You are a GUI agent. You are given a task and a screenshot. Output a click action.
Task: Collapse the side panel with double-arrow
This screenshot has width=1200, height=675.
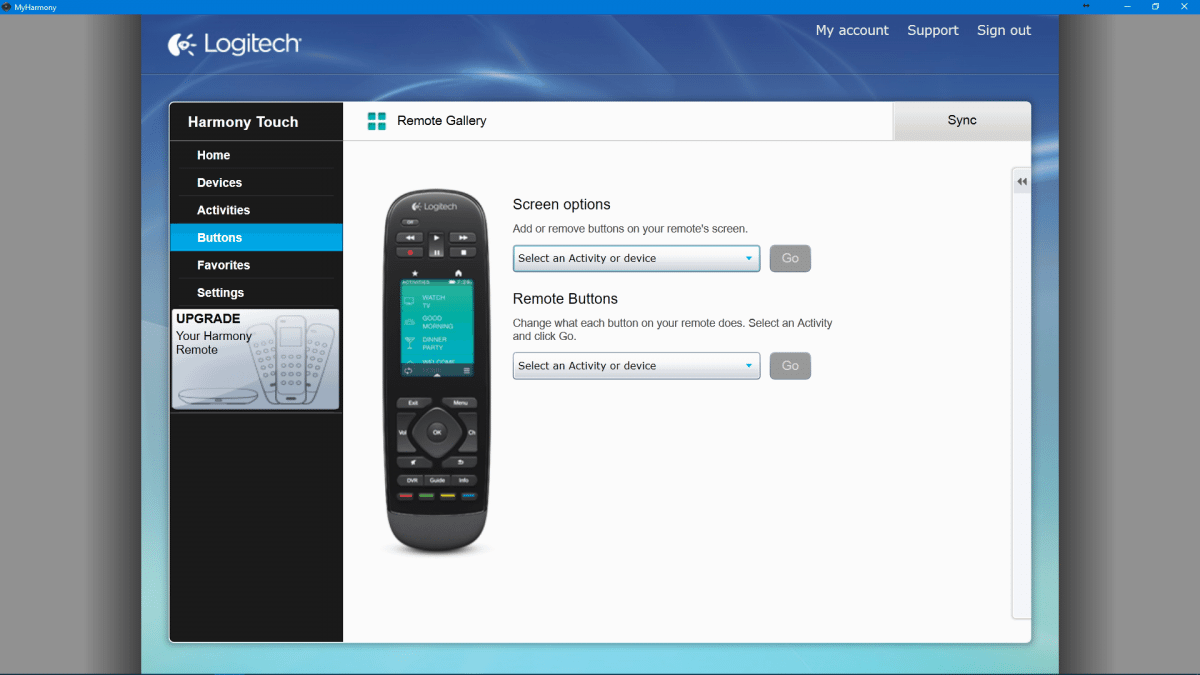1021,182
